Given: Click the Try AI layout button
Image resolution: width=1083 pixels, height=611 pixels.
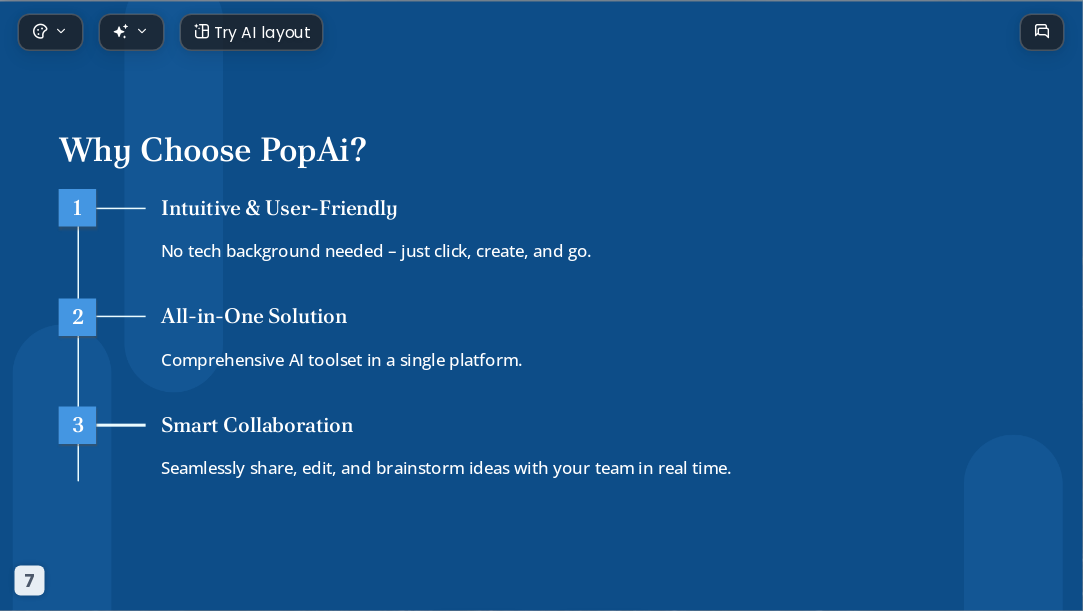Looking at the screenshot, I should 251,32.
